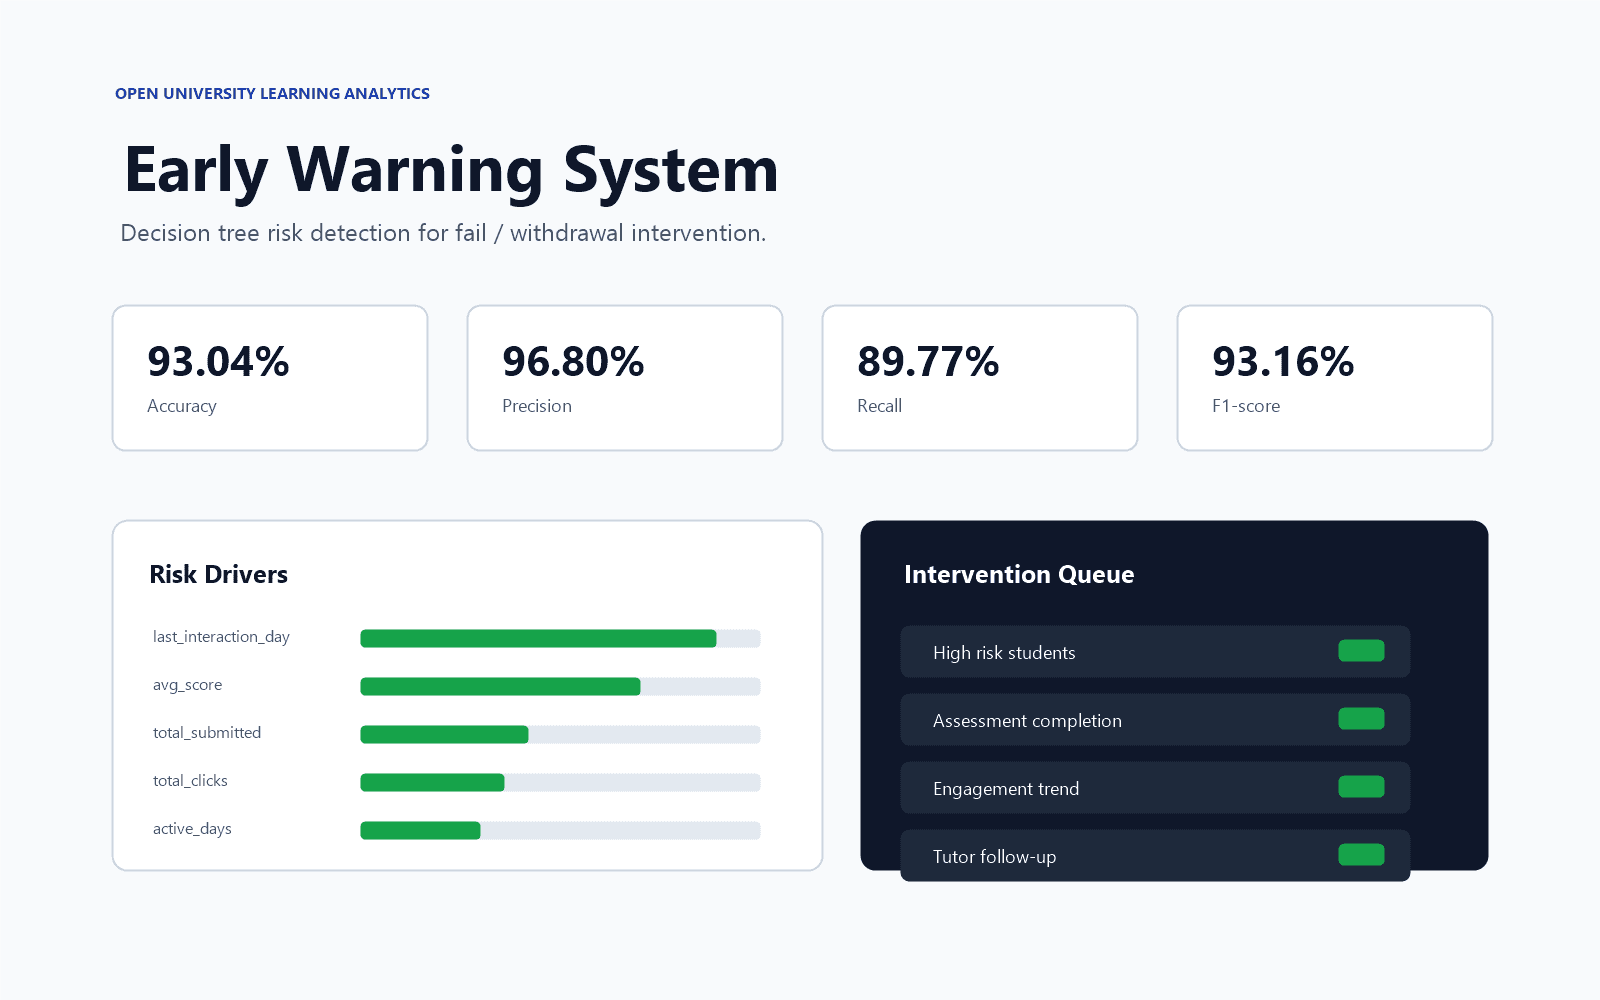Image resolution: width=1600 pixels, height=1000 pixels.
Task: Click the Intervention Queue heading
Action: pyautogui.click(x=1019, y=574)
